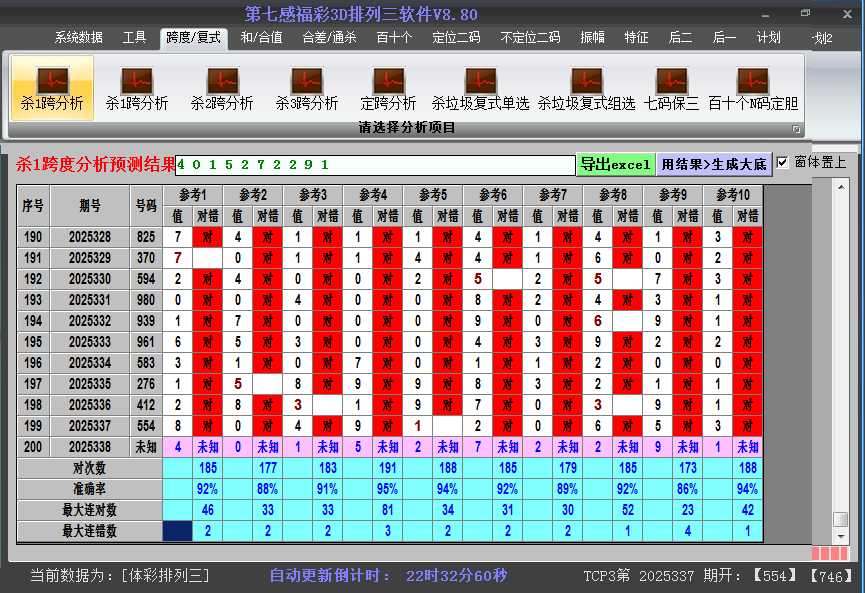Open the 工具 tab
The height and width of the screenshot is (593, 865).
(x=135, y=38)
